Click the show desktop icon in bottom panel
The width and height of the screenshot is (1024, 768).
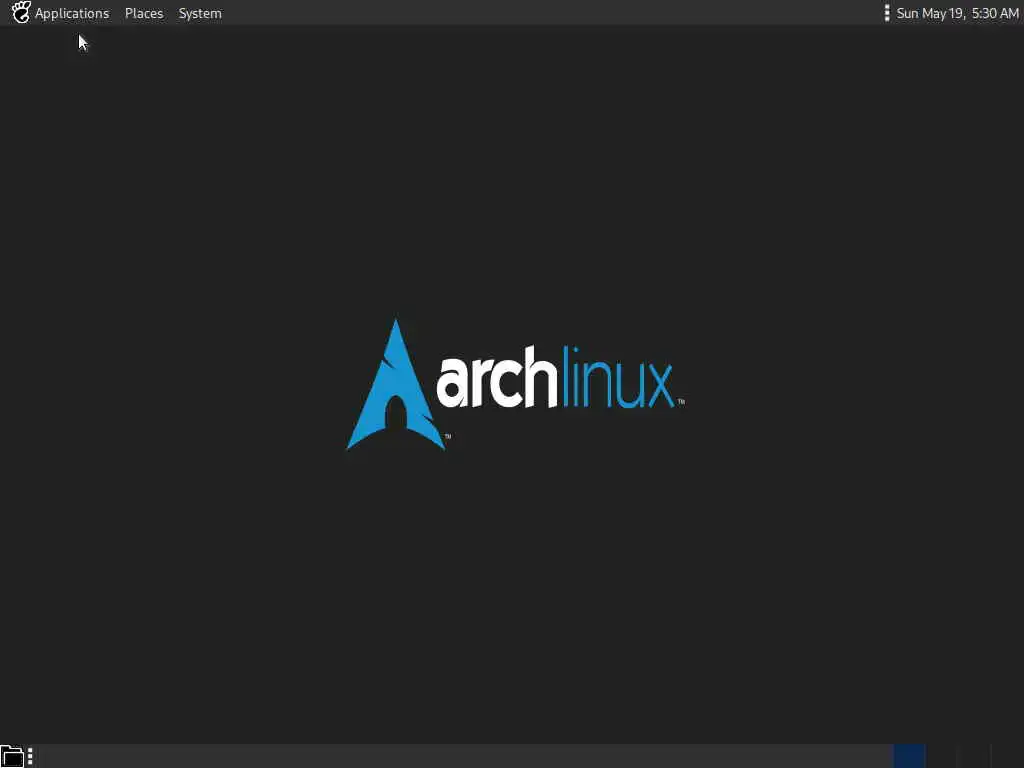12,756
